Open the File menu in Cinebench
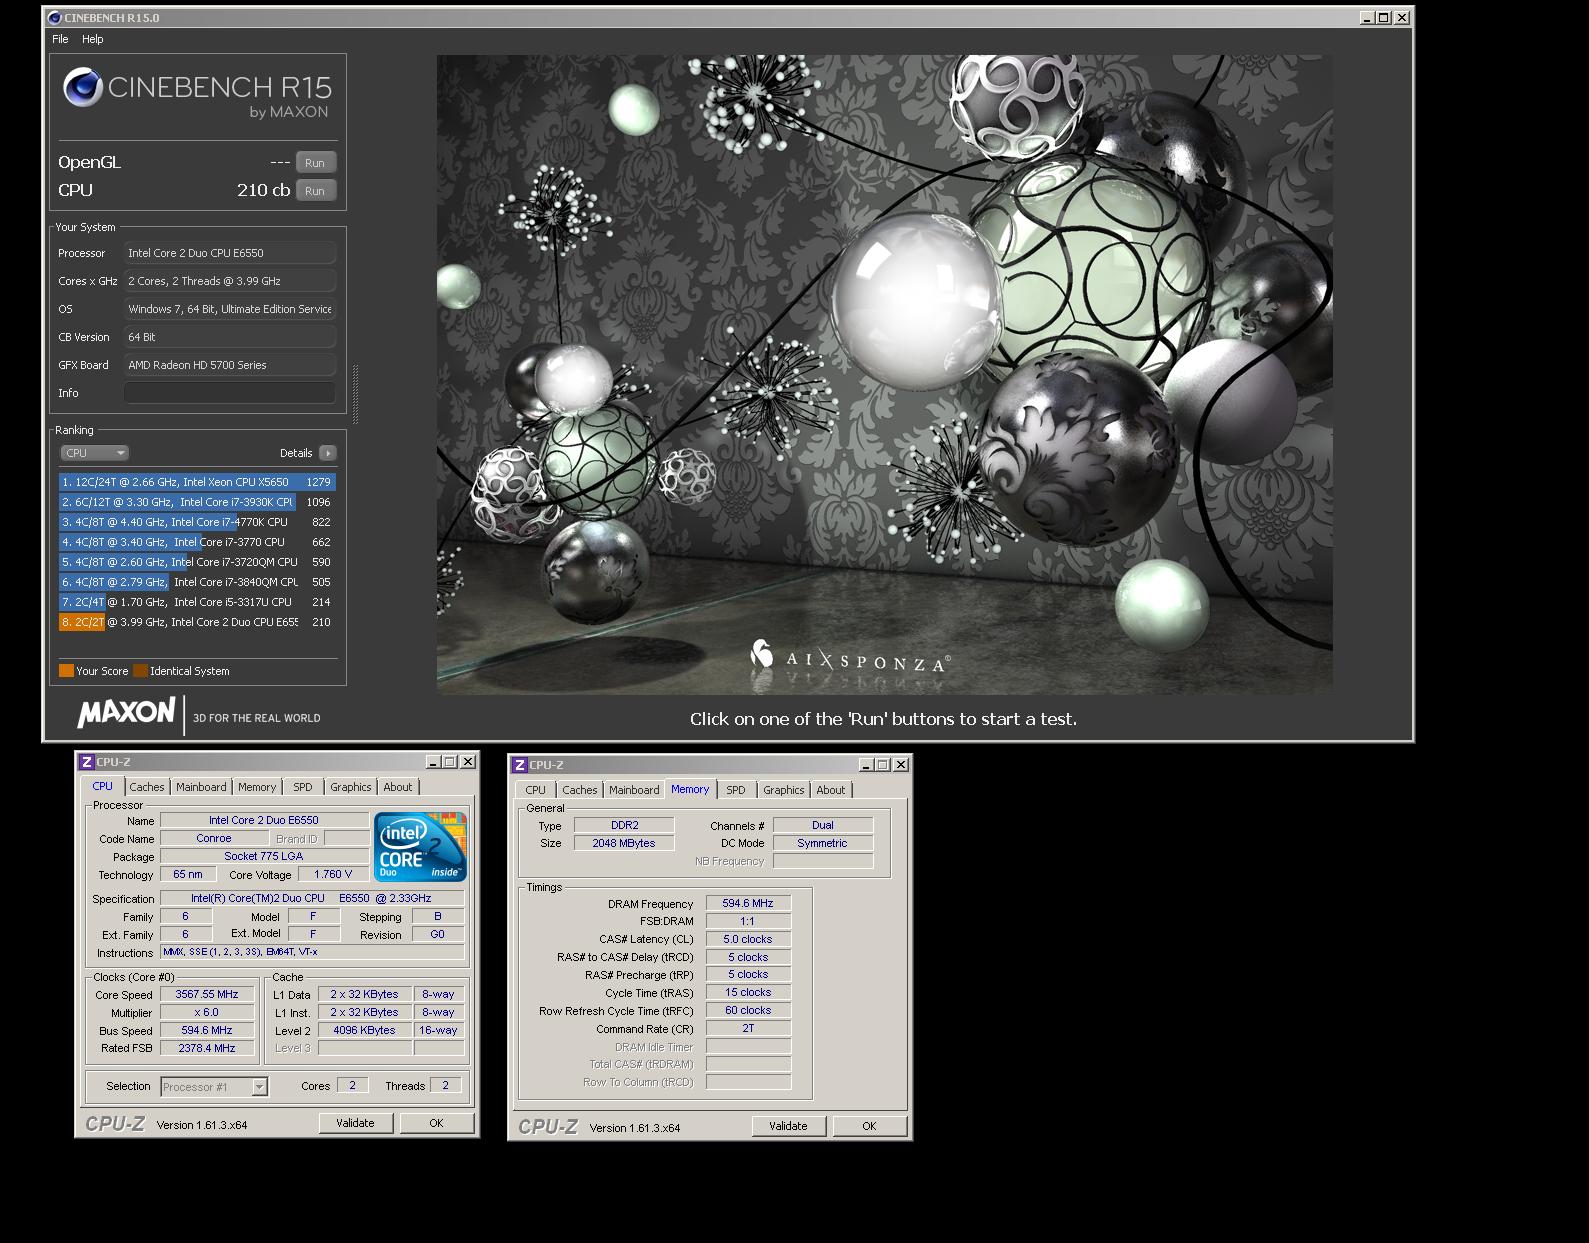 click(60, 39)
